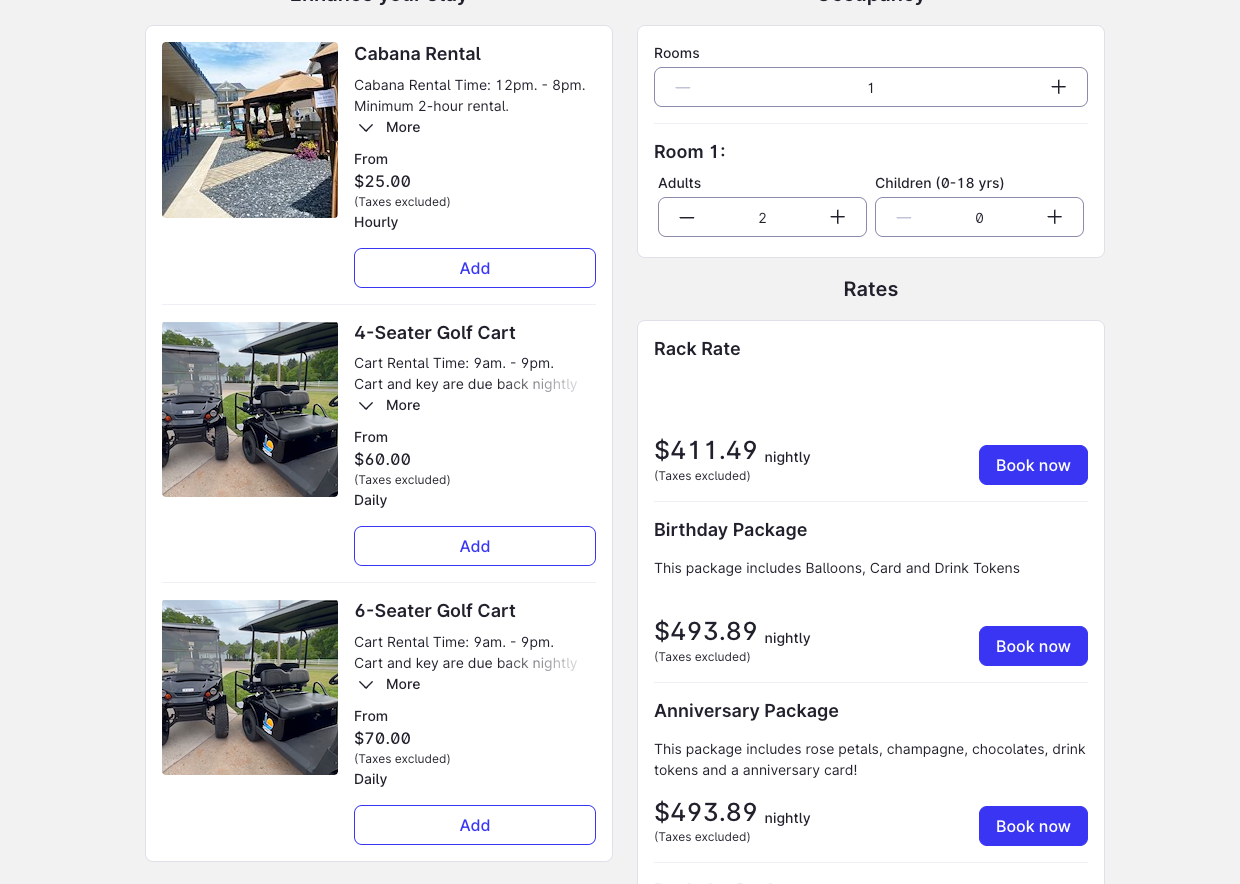1240x884 pixels.
Task: Click the minus icon under Children (0-18 yrs)
Action: click(904, 217)
